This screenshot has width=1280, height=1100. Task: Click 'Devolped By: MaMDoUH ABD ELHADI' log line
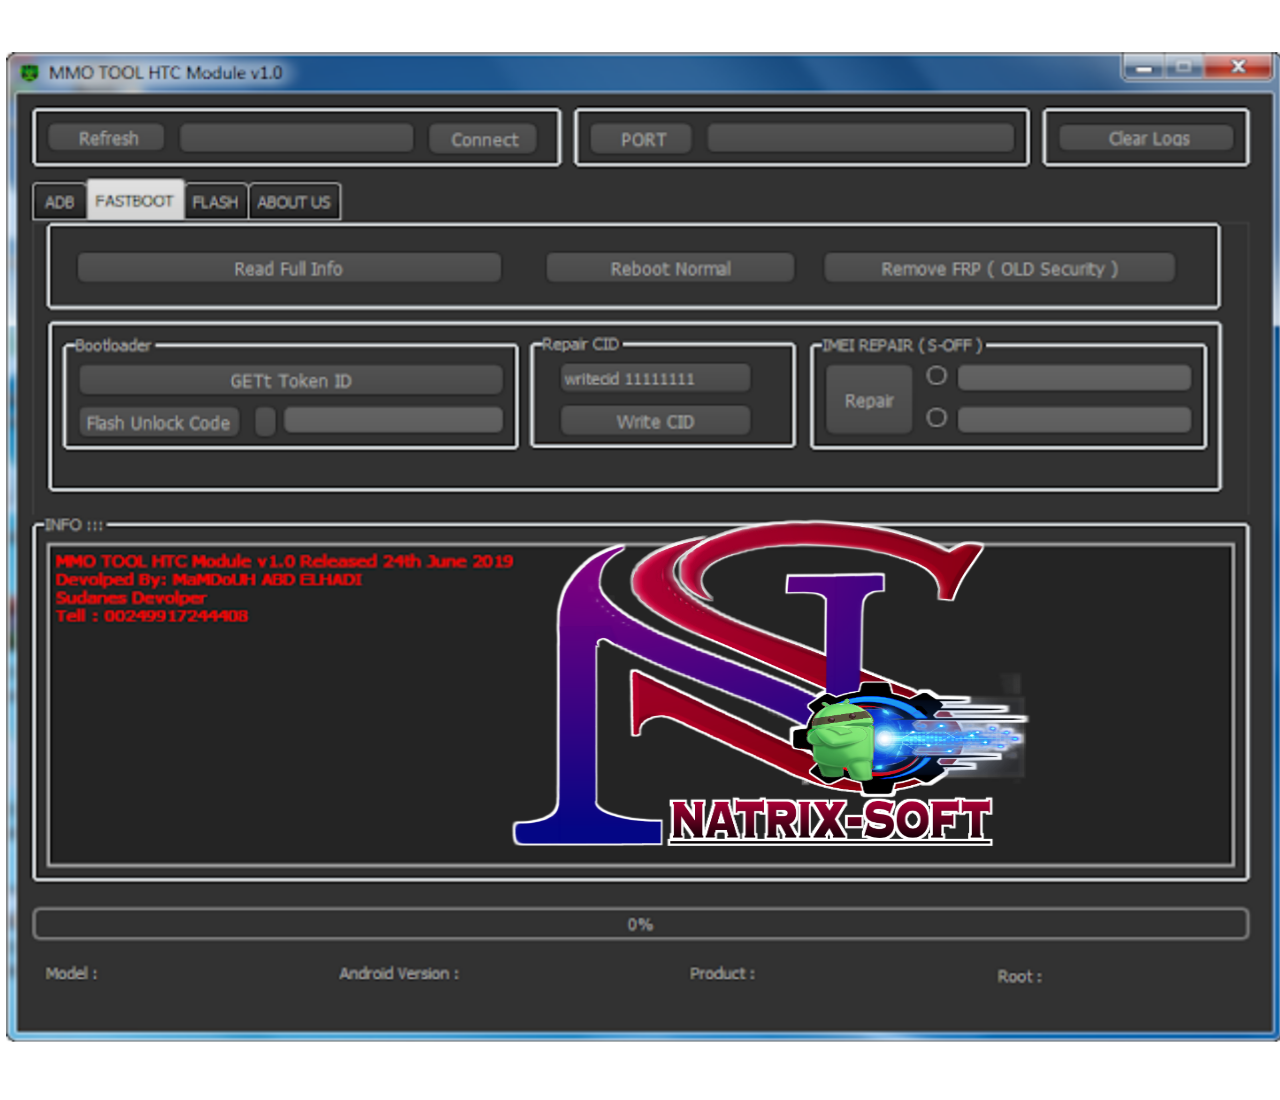209,580
